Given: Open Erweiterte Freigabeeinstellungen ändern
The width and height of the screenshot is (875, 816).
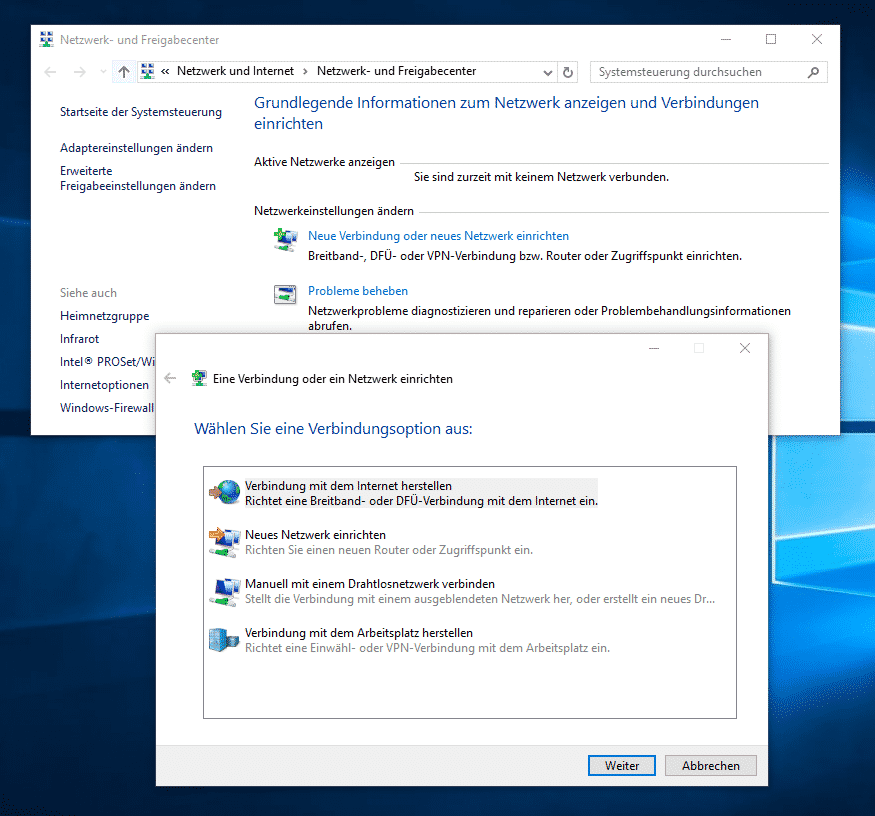Looking at the screenshot, I should point(138,178).
